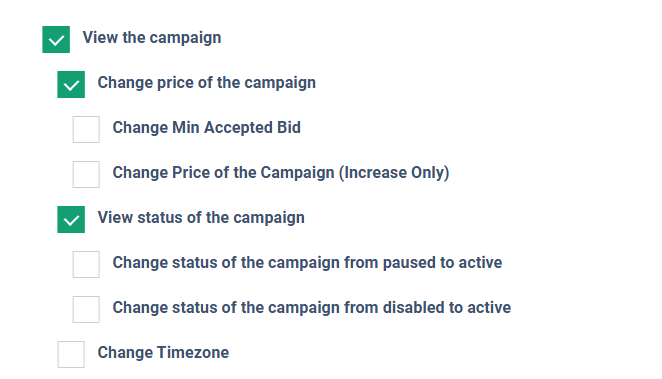Click the View the campaign label text
This screenshot has width=662, height=379.
click(x=152, y=38)
